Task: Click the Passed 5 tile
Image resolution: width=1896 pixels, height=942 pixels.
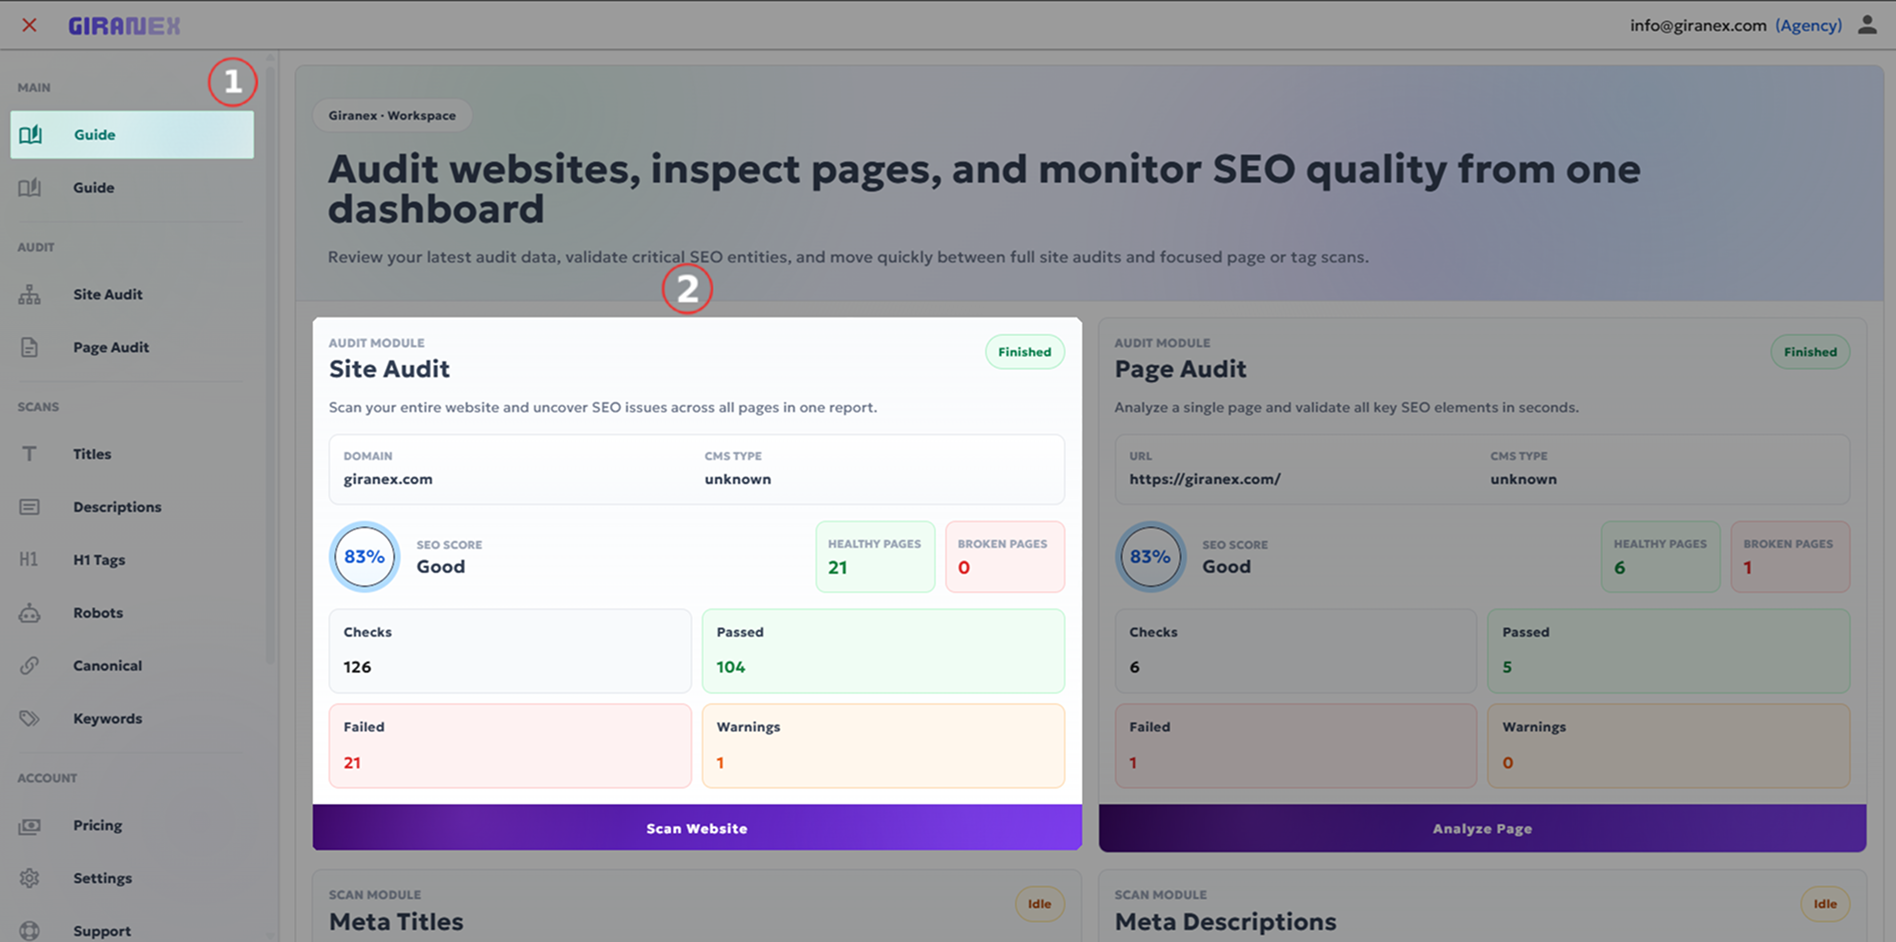Action: 1669,651
